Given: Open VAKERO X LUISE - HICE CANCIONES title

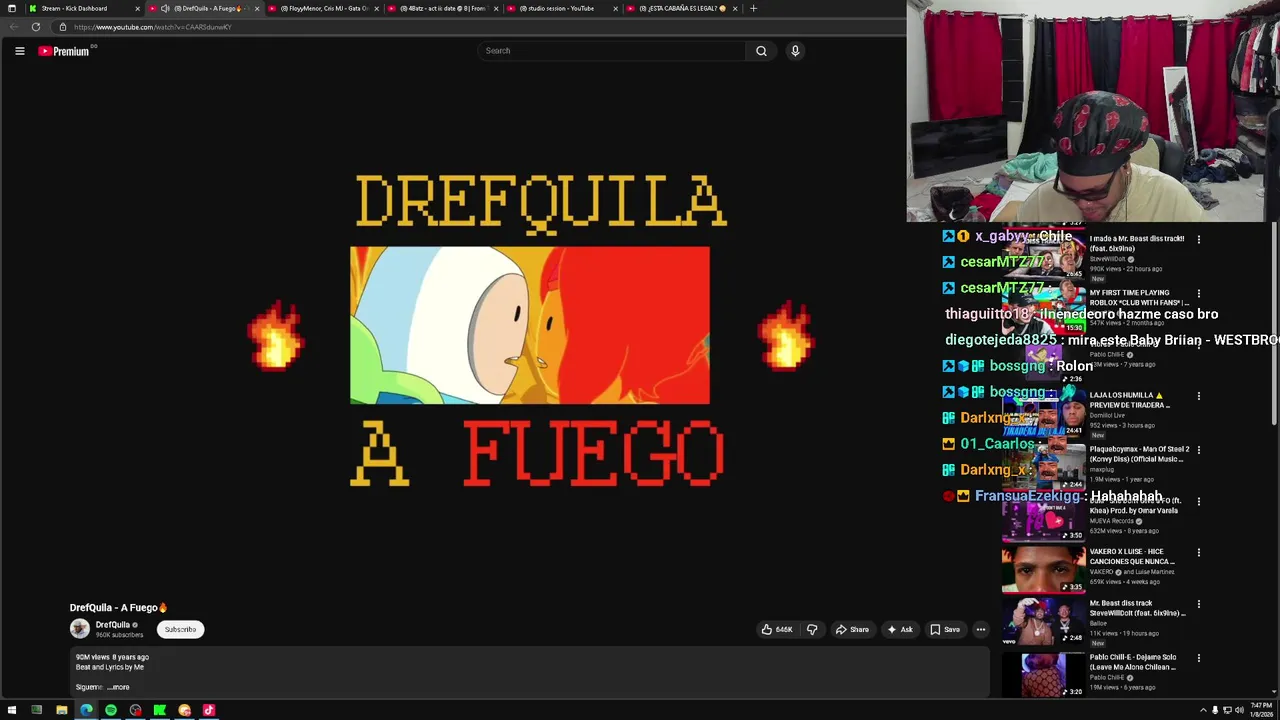Looking at the screenshot, I should 1132,556.
